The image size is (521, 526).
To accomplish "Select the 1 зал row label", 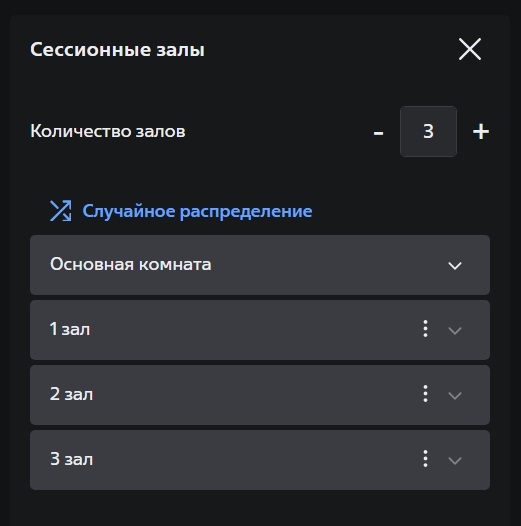I will point(70,329).
